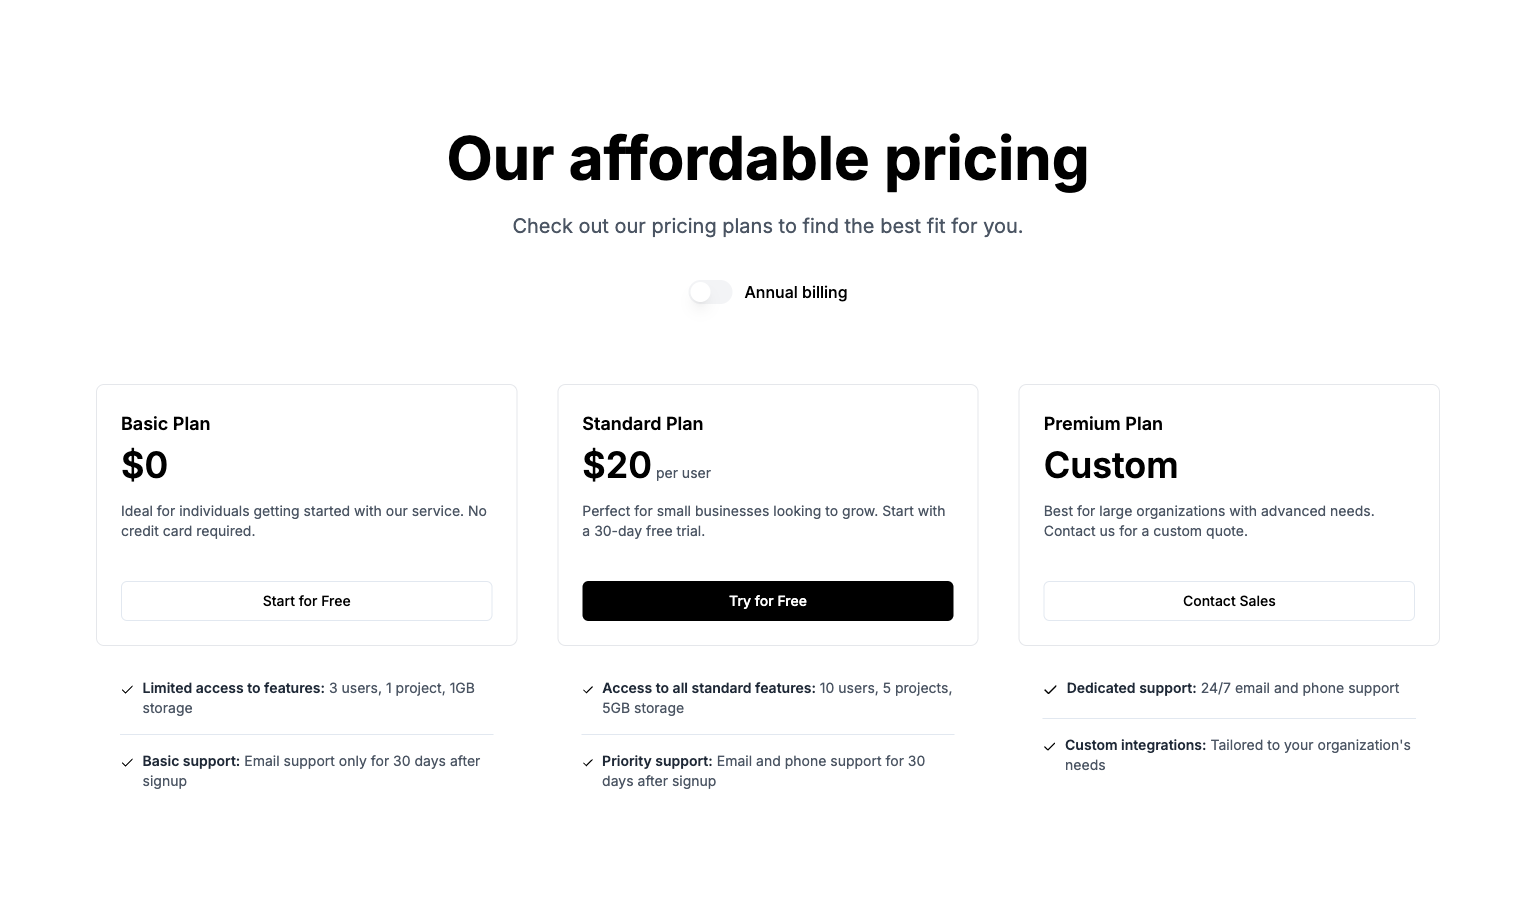
Task: Select the Basic Plan title
Action: point(165,424)
